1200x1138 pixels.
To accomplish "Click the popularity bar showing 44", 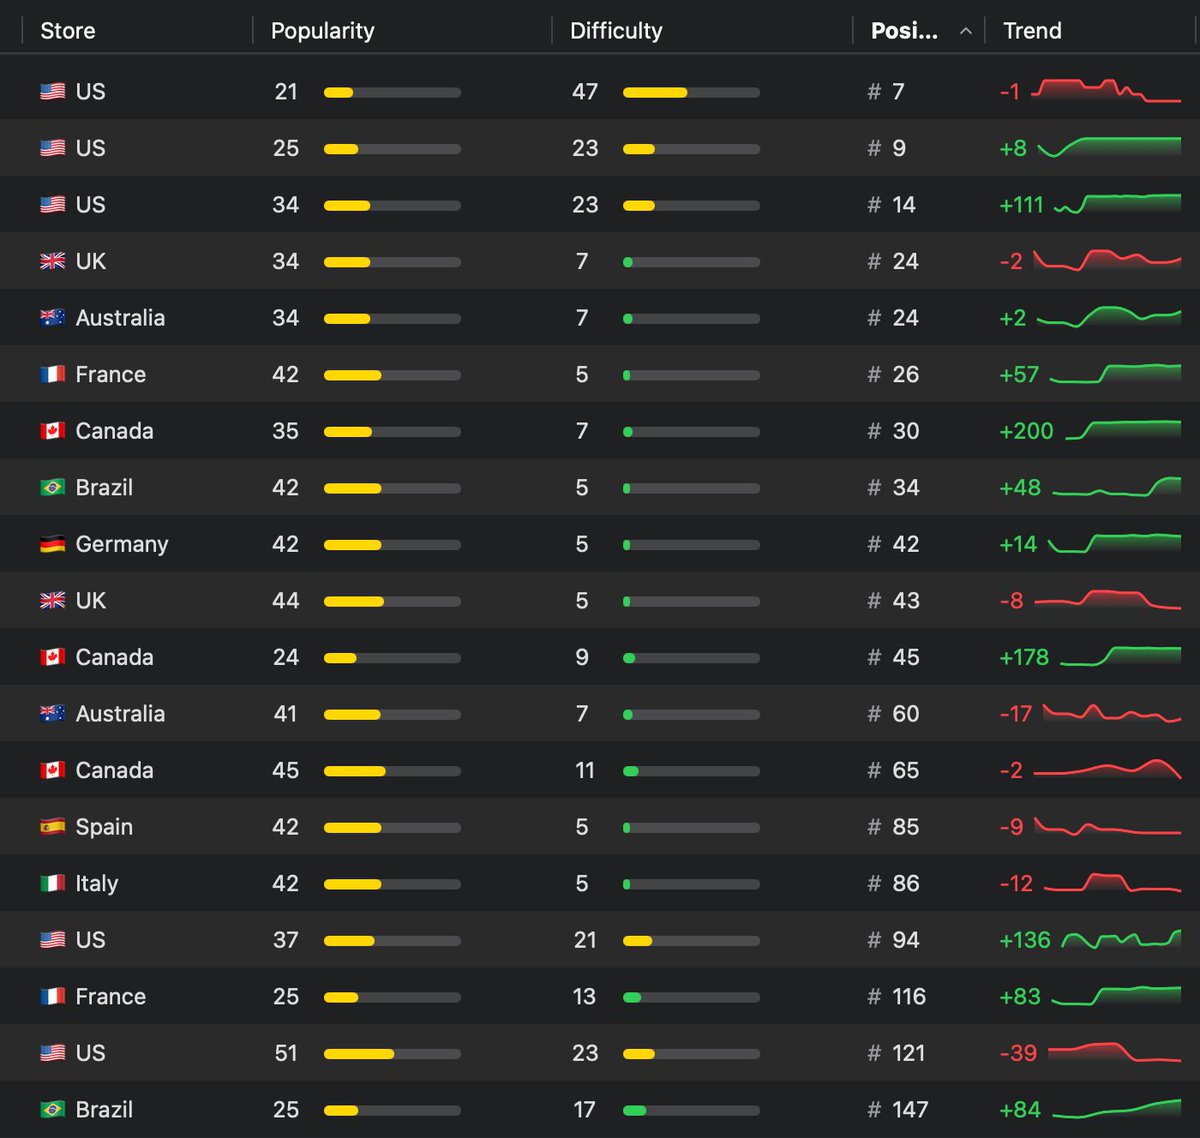I will pos(392,601).
